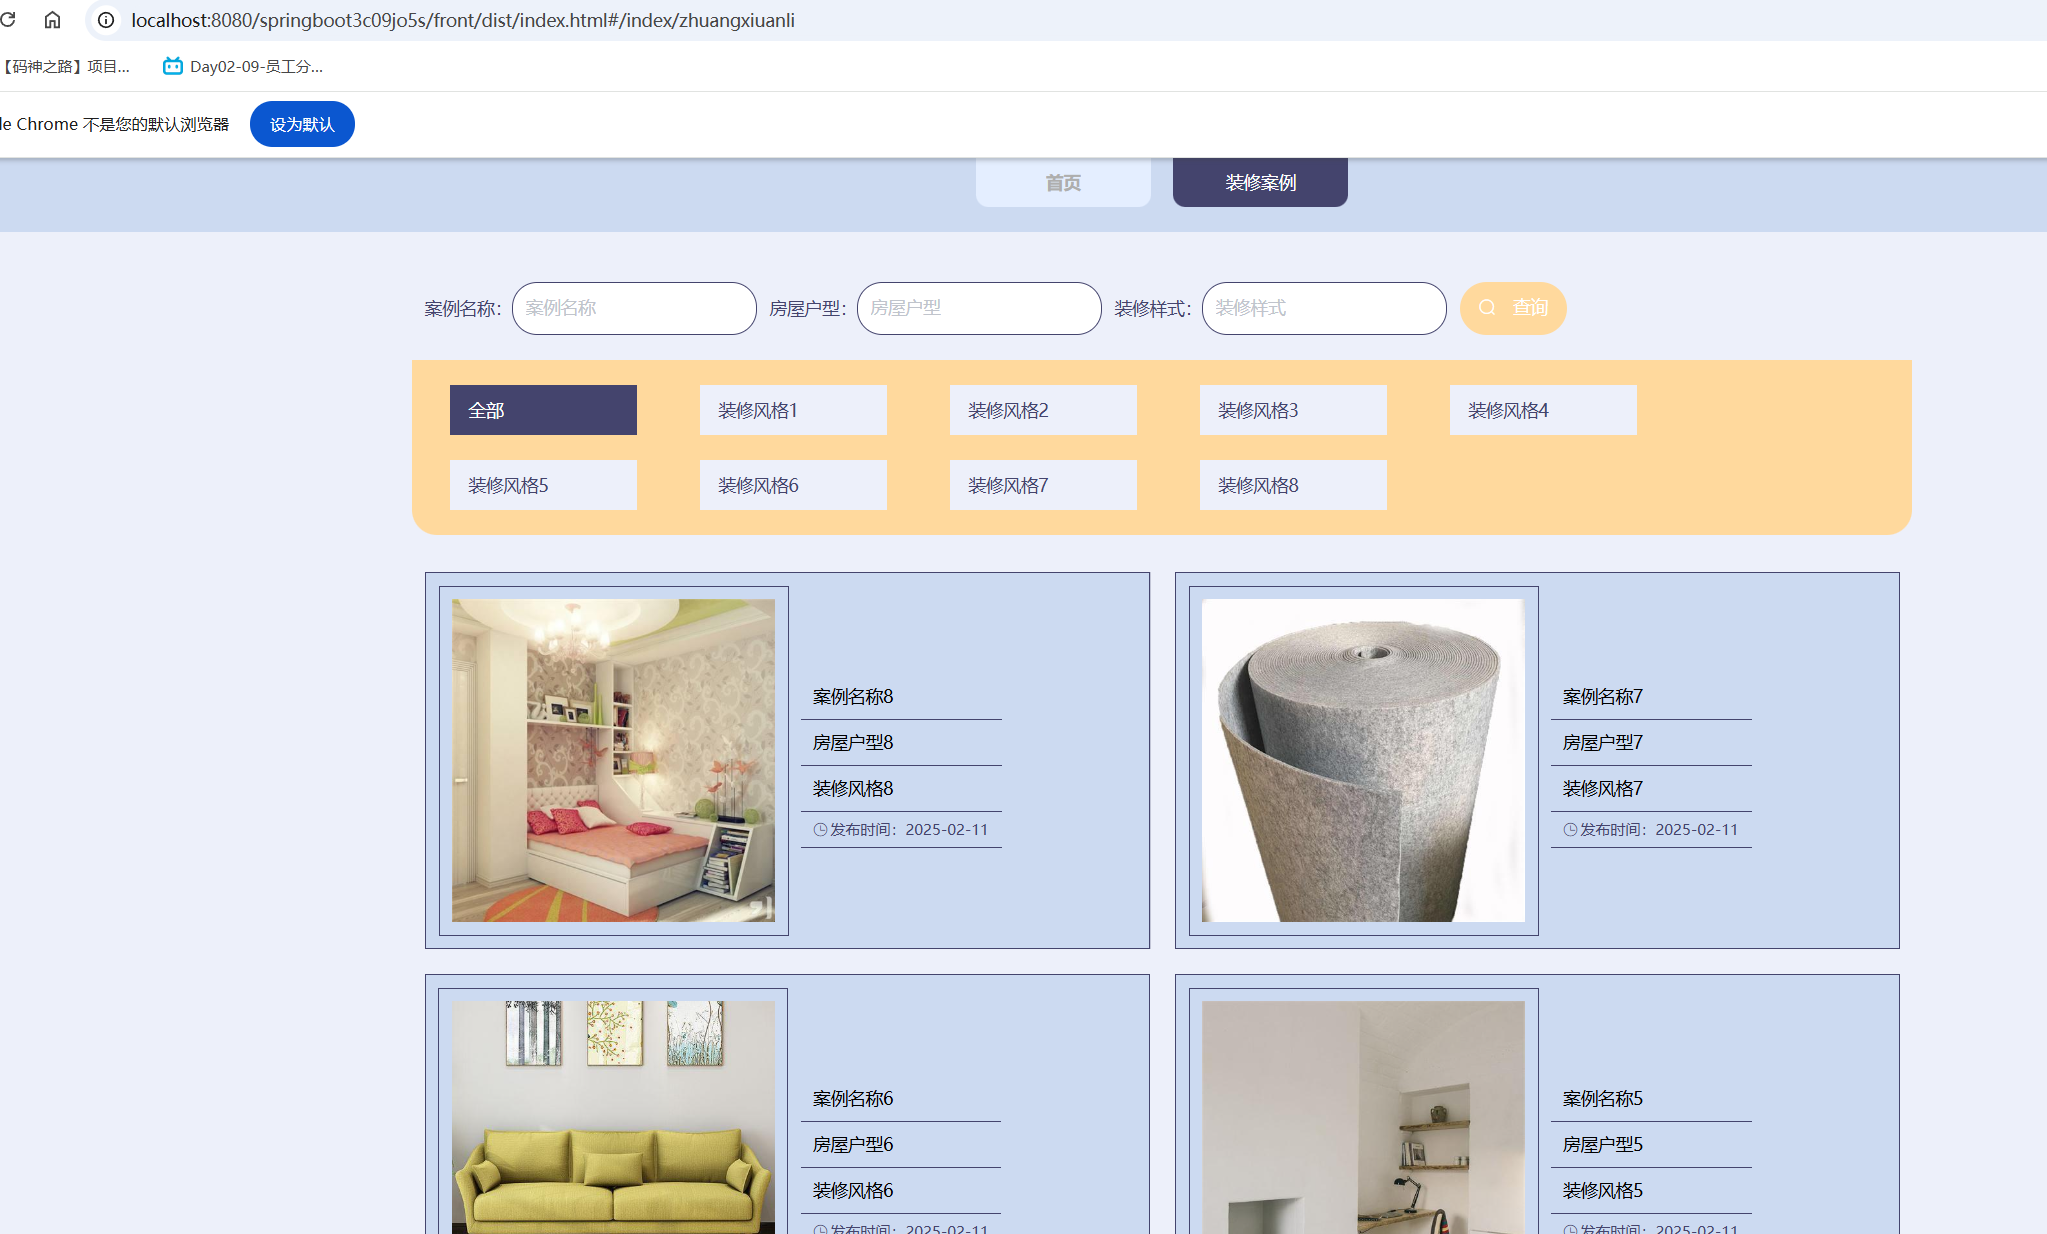Open the yellow sofa case thumbnail
Screen dimensions: 2047x1234
(x=613, y=1115)
